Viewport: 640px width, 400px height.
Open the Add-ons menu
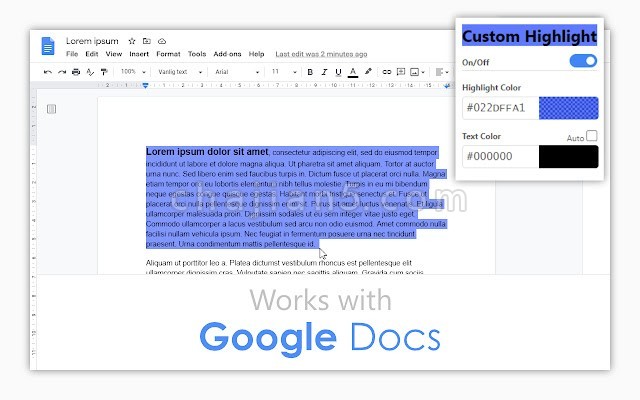pos(227,54)
